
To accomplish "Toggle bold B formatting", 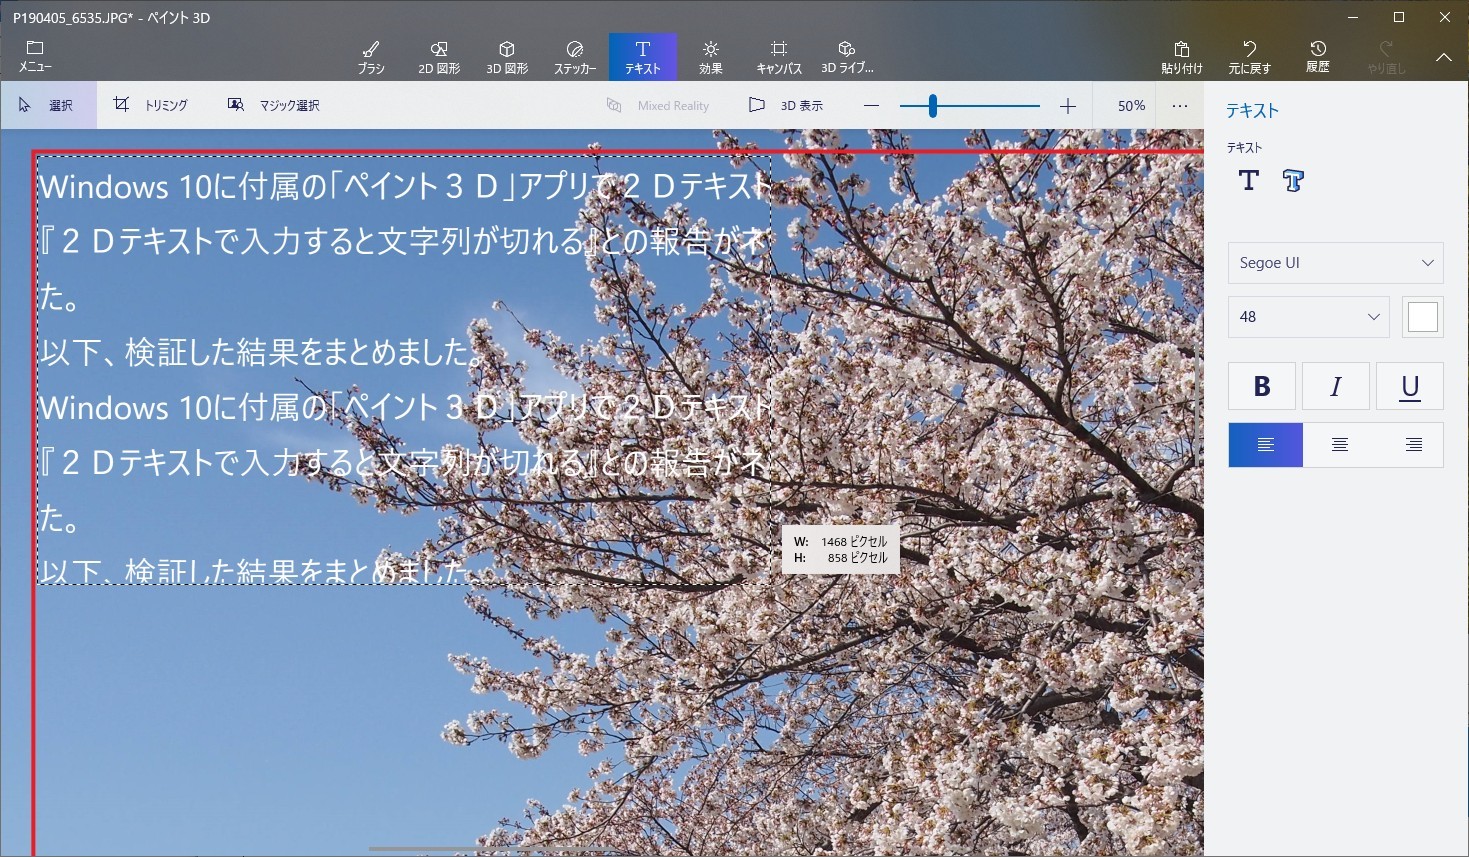I will [x=1262, y=386].
